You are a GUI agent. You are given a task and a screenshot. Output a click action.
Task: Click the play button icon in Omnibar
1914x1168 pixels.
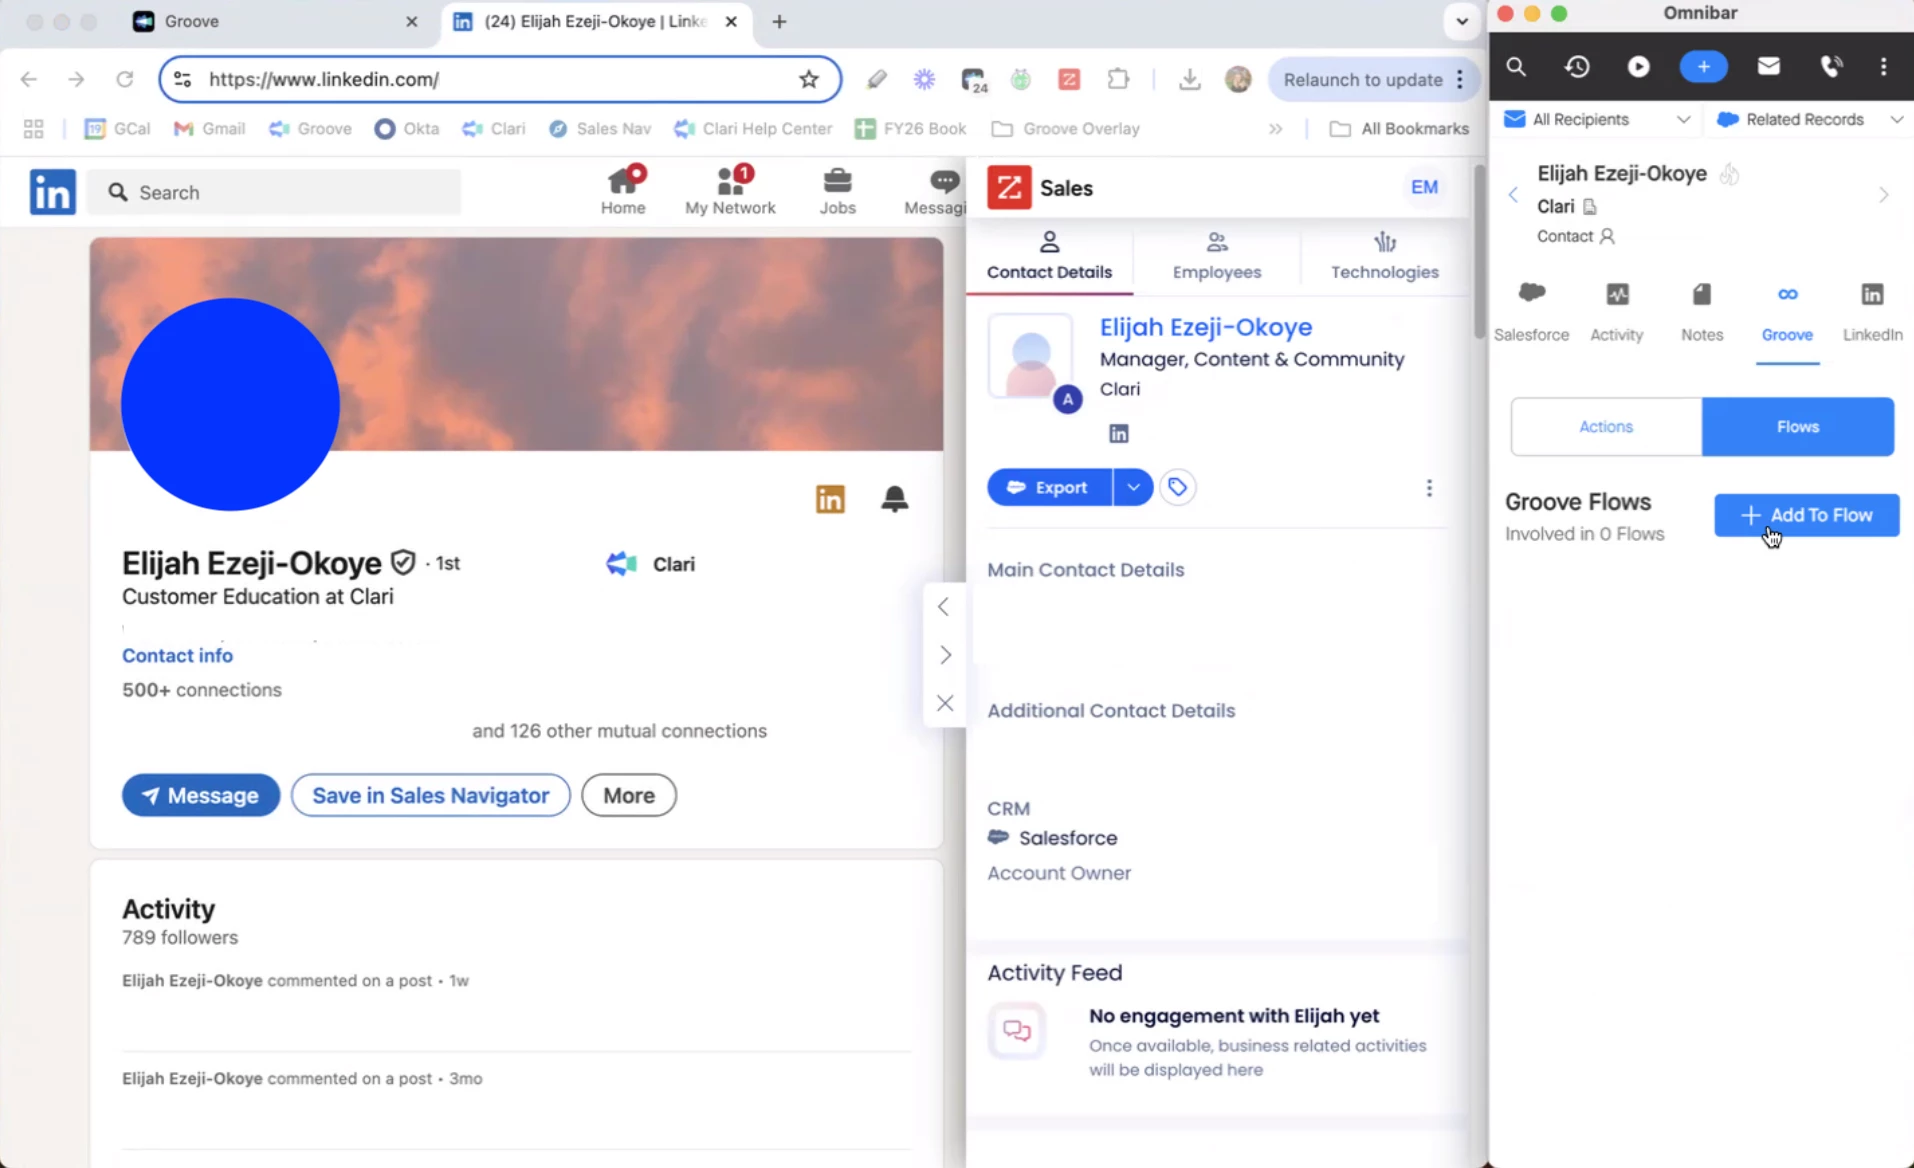(x=1638, y=67)
